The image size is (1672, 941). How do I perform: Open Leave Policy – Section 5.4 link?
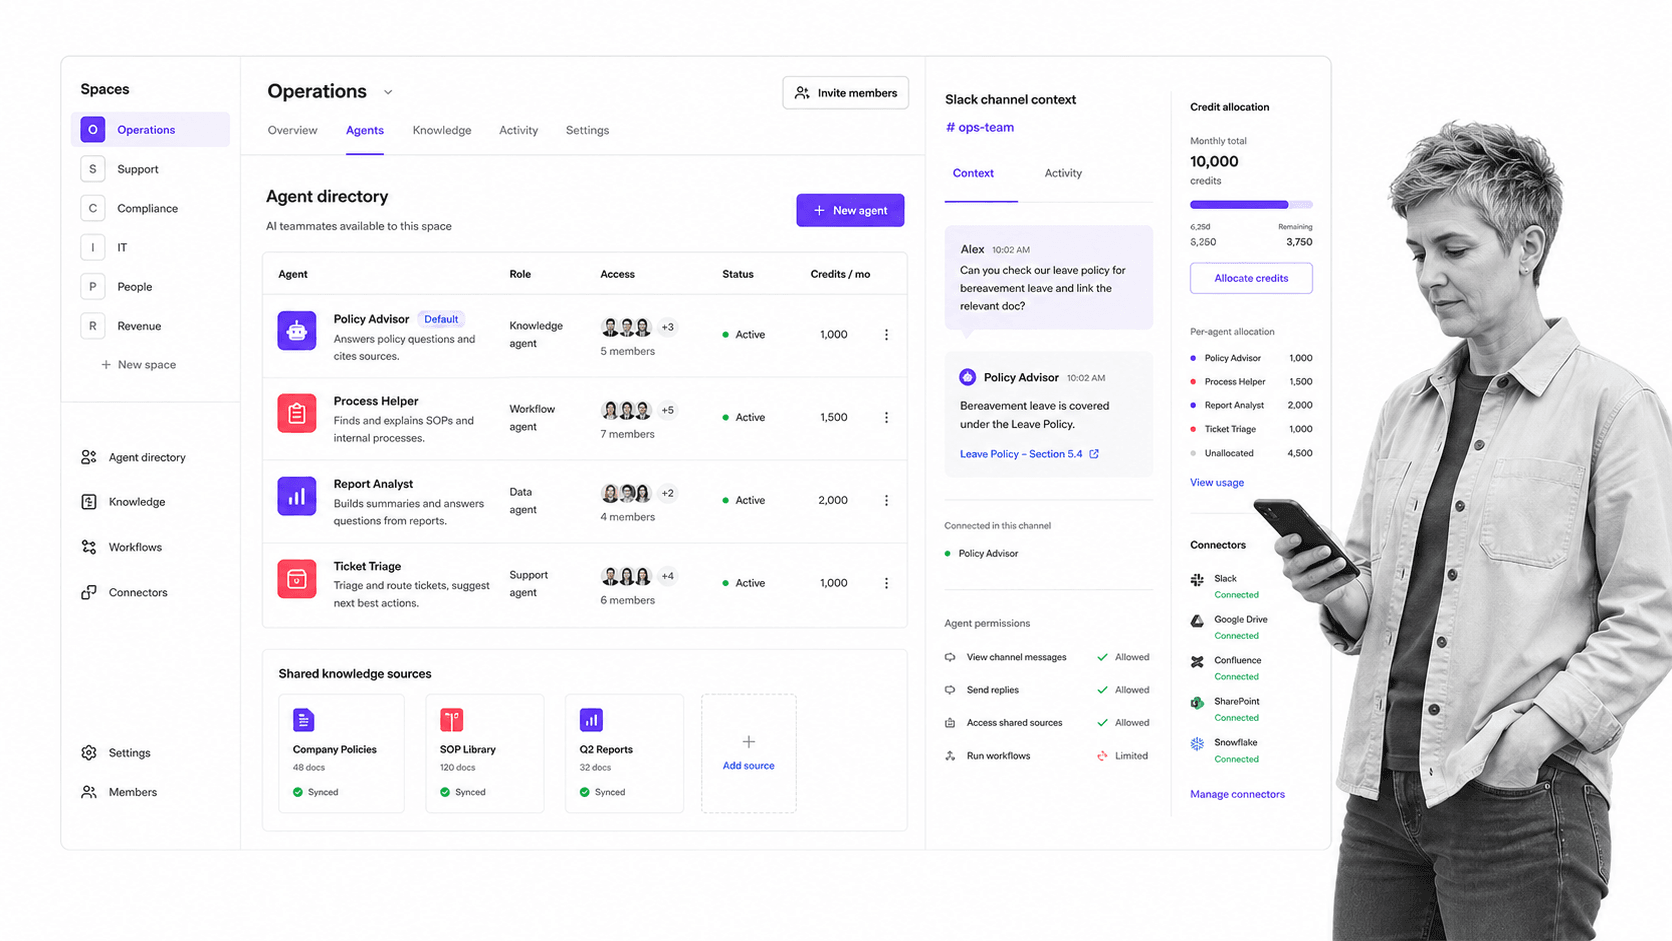[x=1021, y=454]
